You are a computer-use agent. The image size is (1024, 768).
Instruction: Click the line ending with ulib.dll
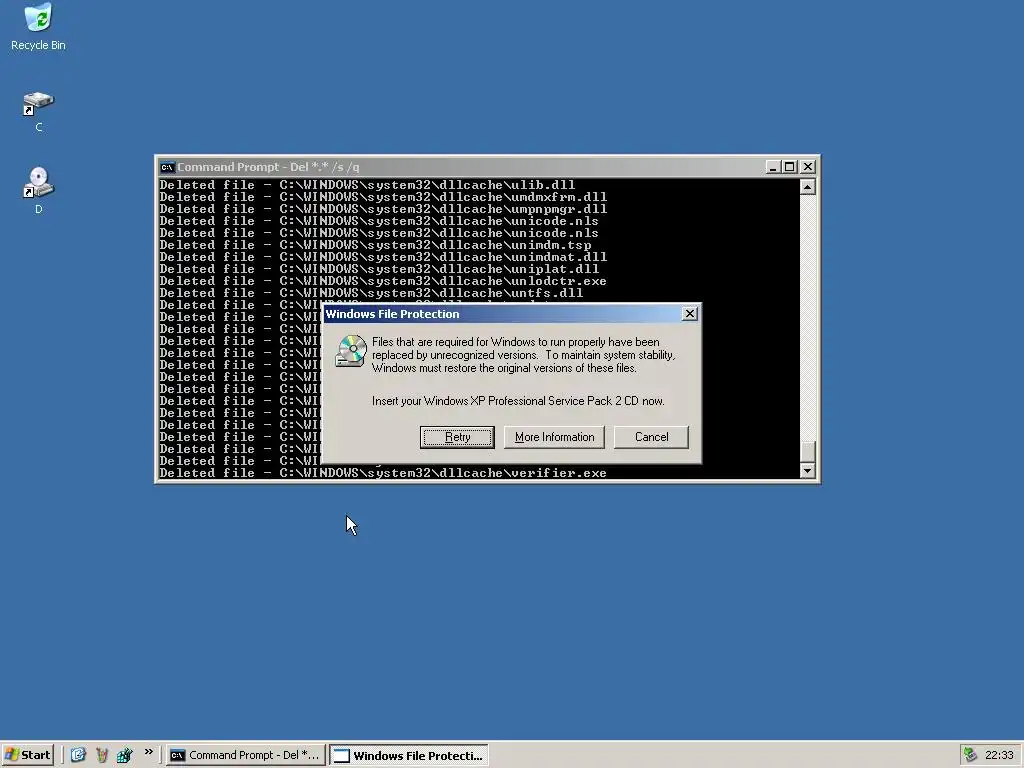tap(367, 185)
